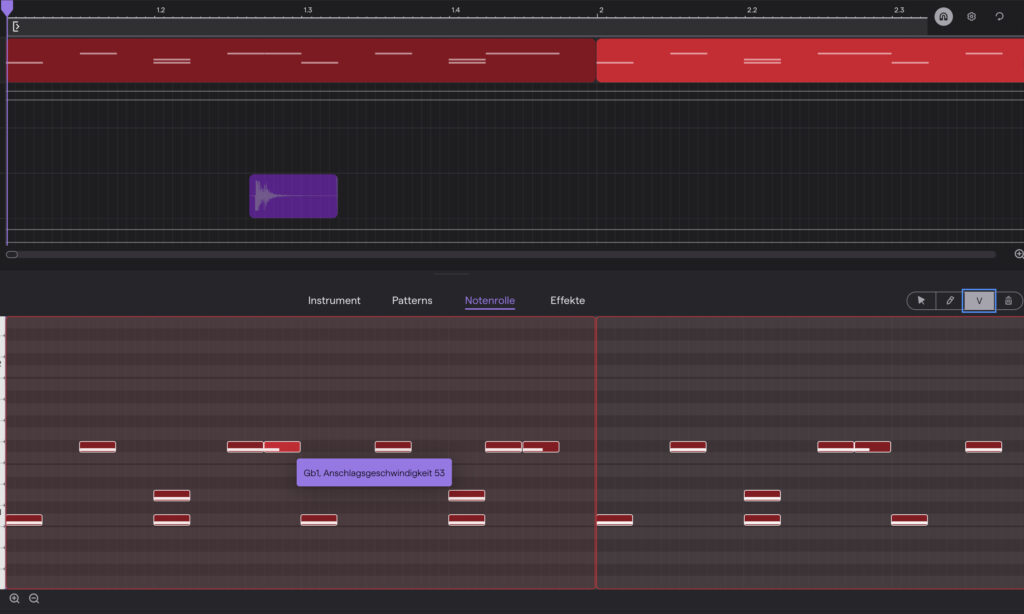Select the pointer selection tool
This screenshot has height=614, width=1024.
click(921, 300)
